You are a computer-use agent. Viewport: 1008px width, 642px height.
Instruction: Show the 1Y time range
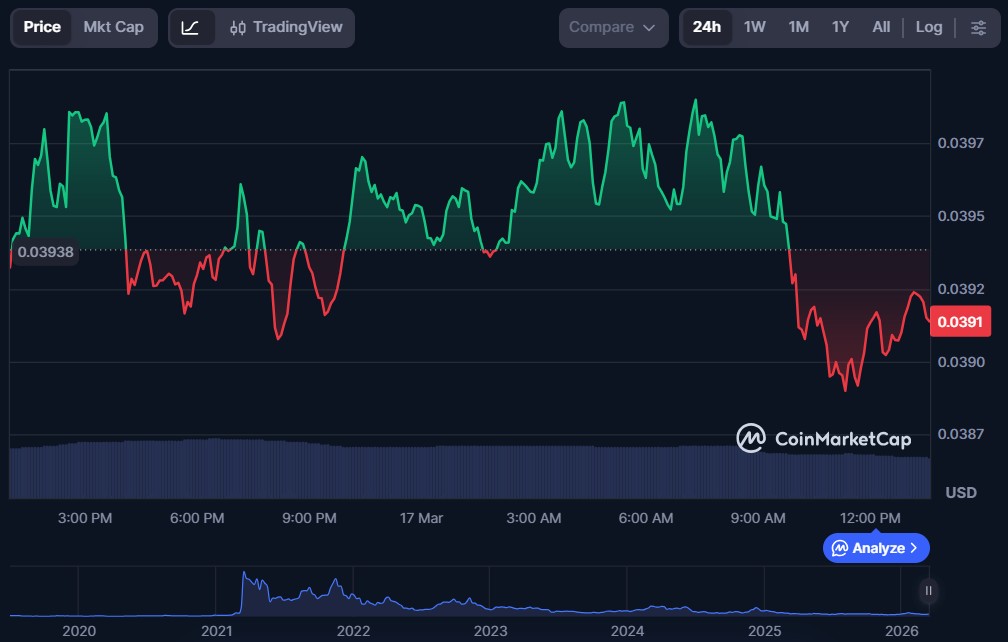click(x=840, y=27)
